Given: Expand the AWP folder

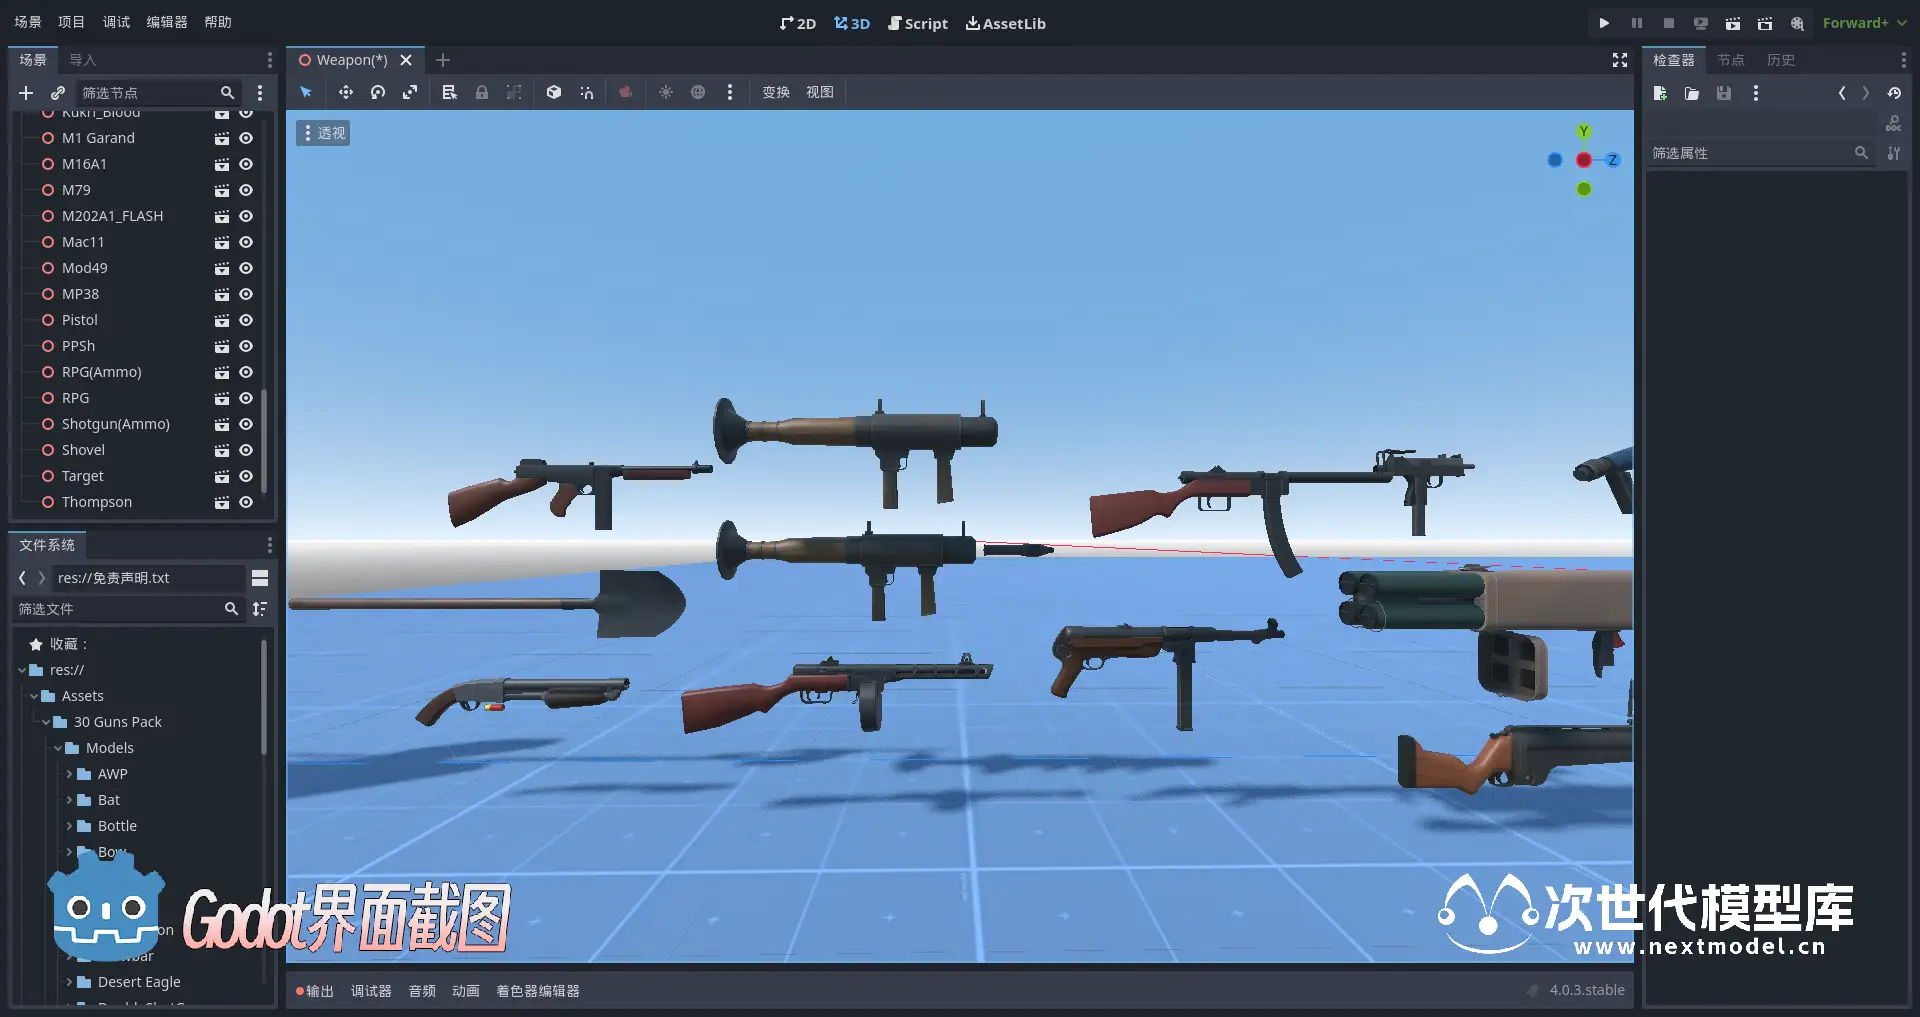Looking at the screenshot, I should (69, 774).
